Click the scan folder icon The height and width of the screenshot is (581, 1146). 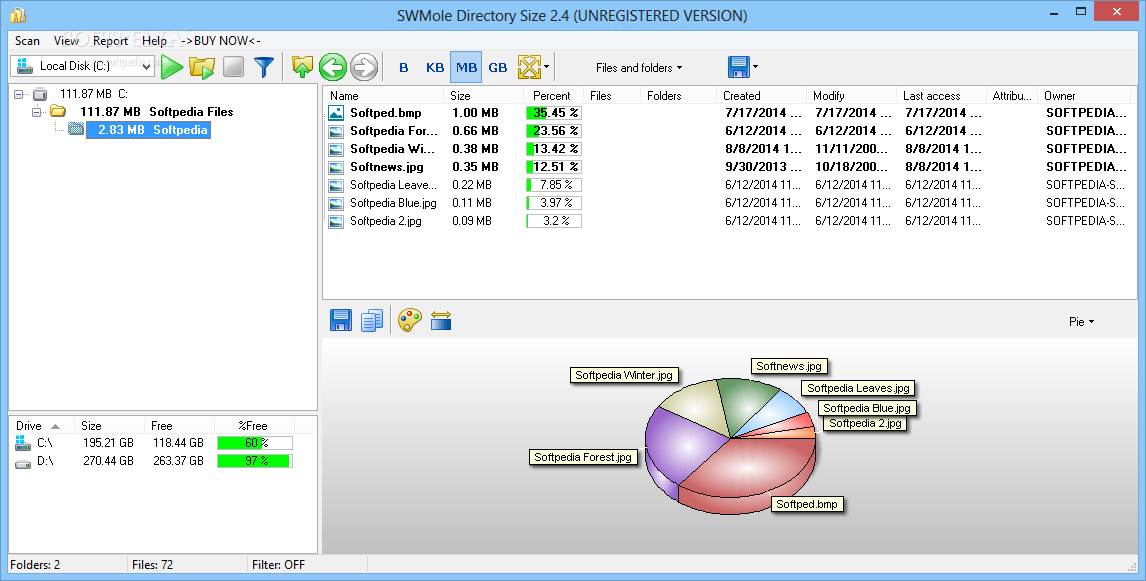[202, 67]
